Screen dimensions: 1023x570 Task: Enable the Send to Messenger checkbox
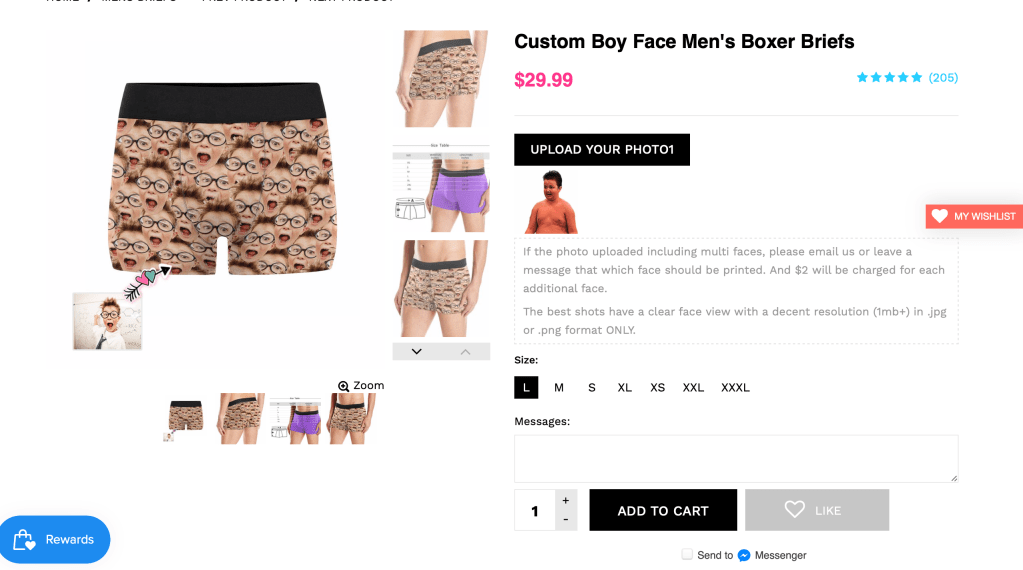click(687, 554)
